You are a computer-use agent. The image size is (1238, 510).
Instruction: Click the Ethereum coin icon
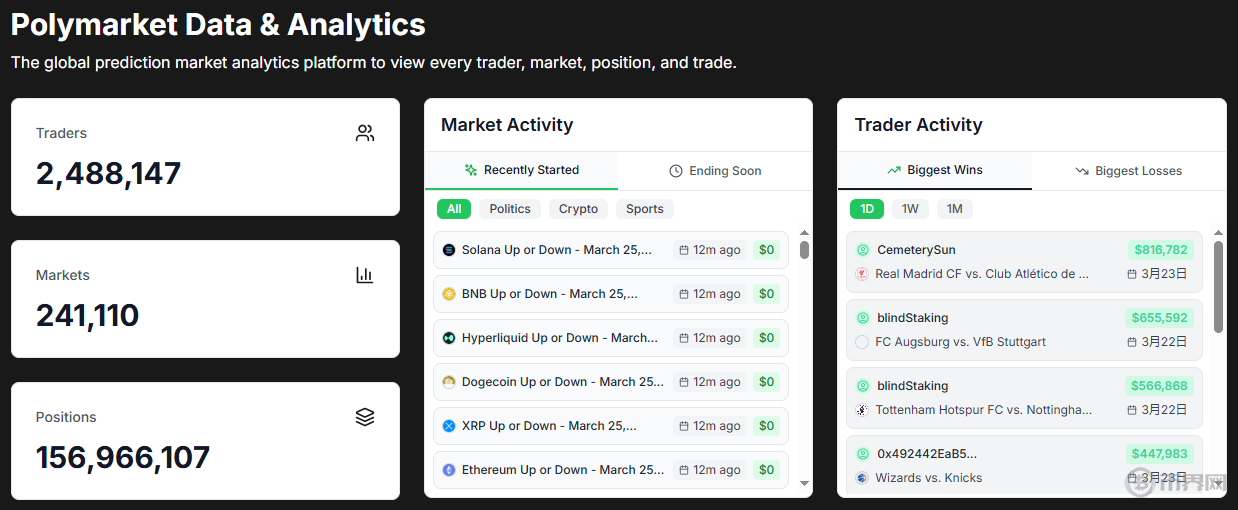click(449, 470)
